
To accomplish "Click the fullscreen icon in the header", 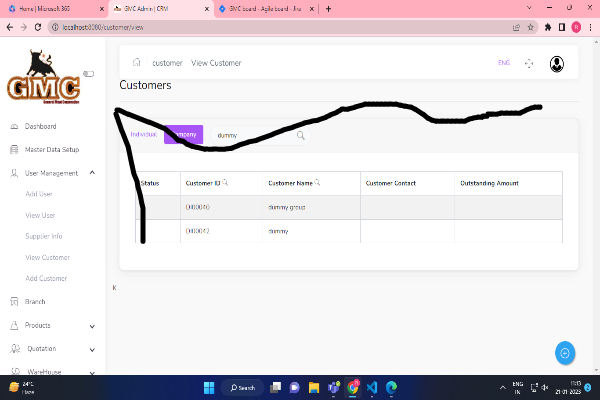I will [529, 63].
